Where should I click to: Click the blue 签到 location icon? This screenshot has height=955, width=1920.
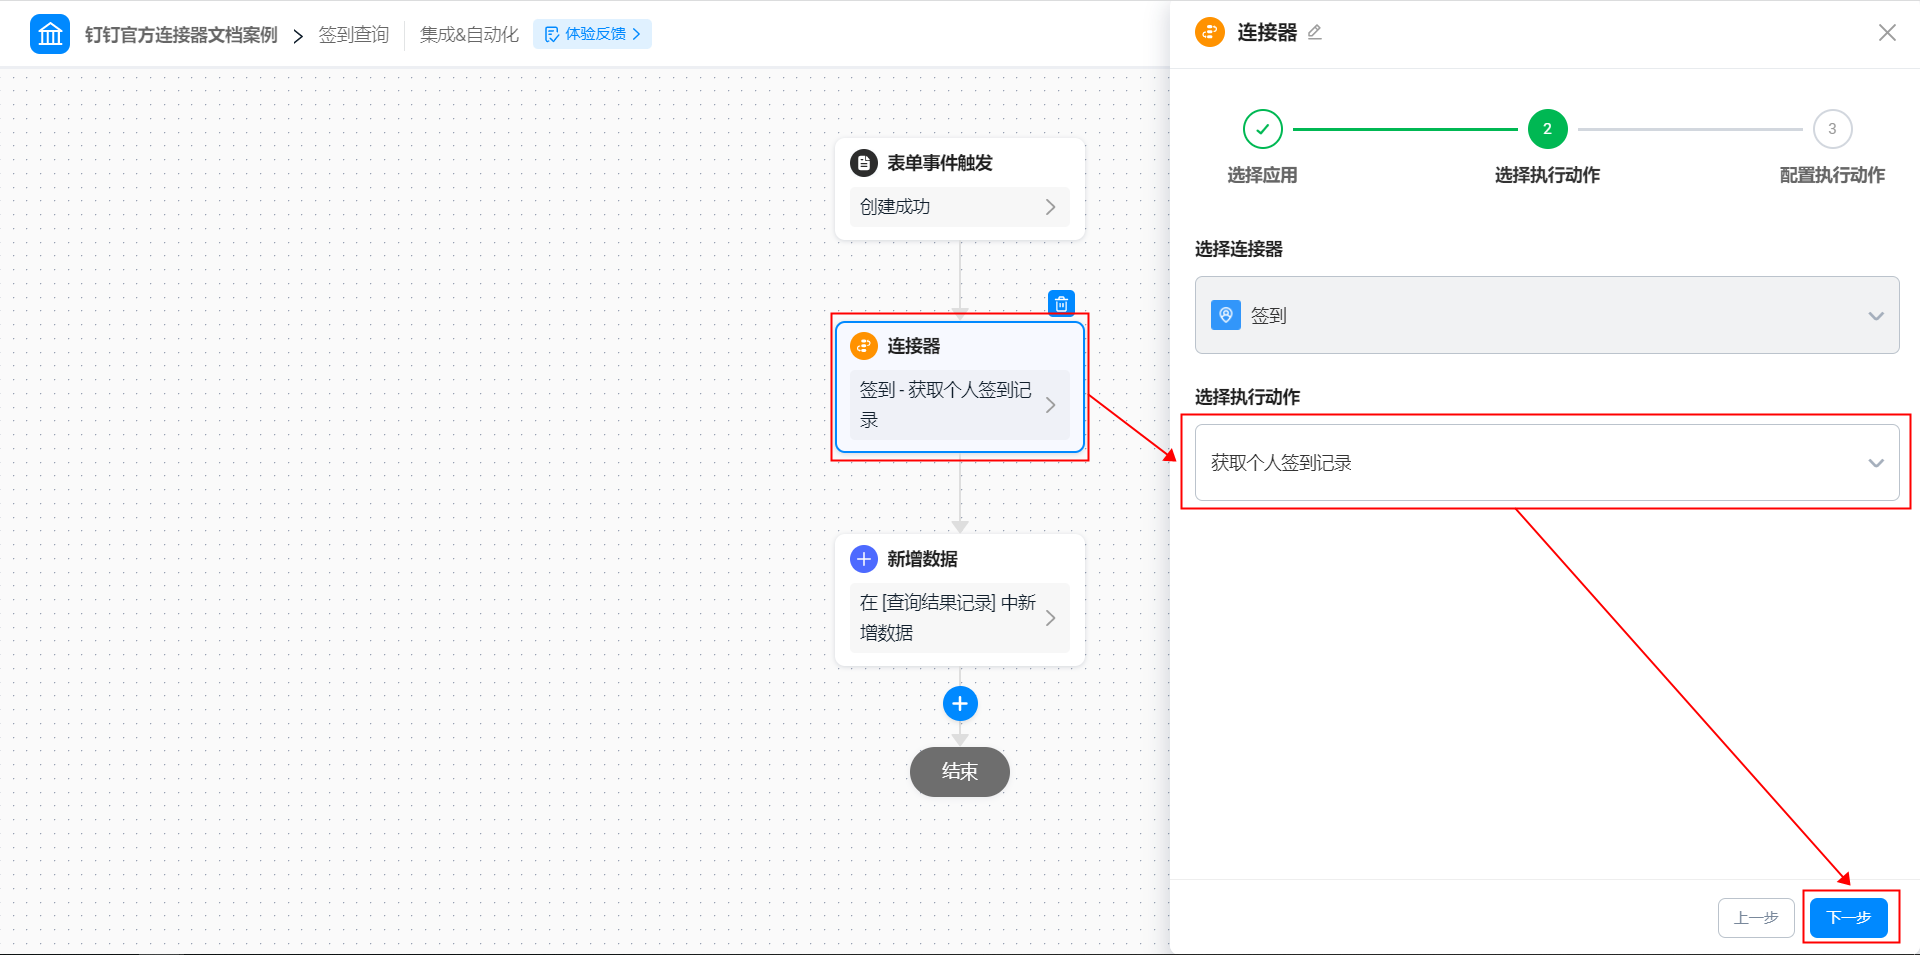1226,315
